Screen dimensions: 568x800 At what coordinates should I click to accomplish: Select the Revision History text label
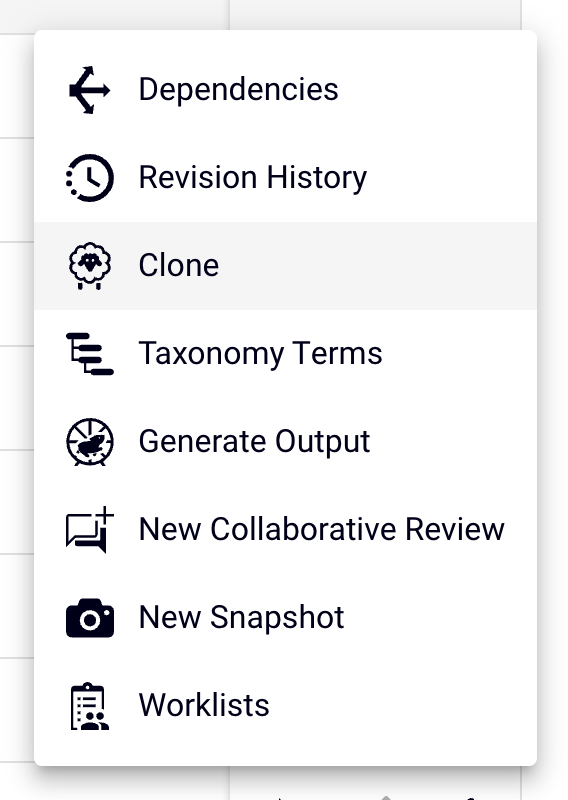tap(253, 178)
